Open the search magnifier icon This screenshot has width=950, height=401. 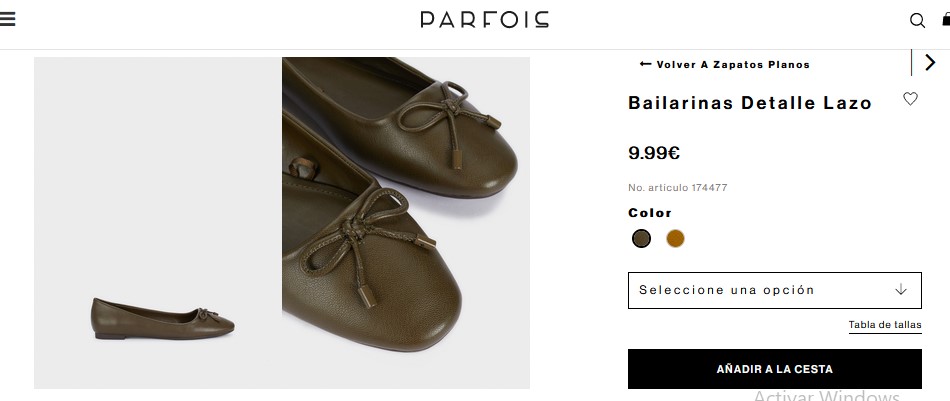[x=917, y=20]
